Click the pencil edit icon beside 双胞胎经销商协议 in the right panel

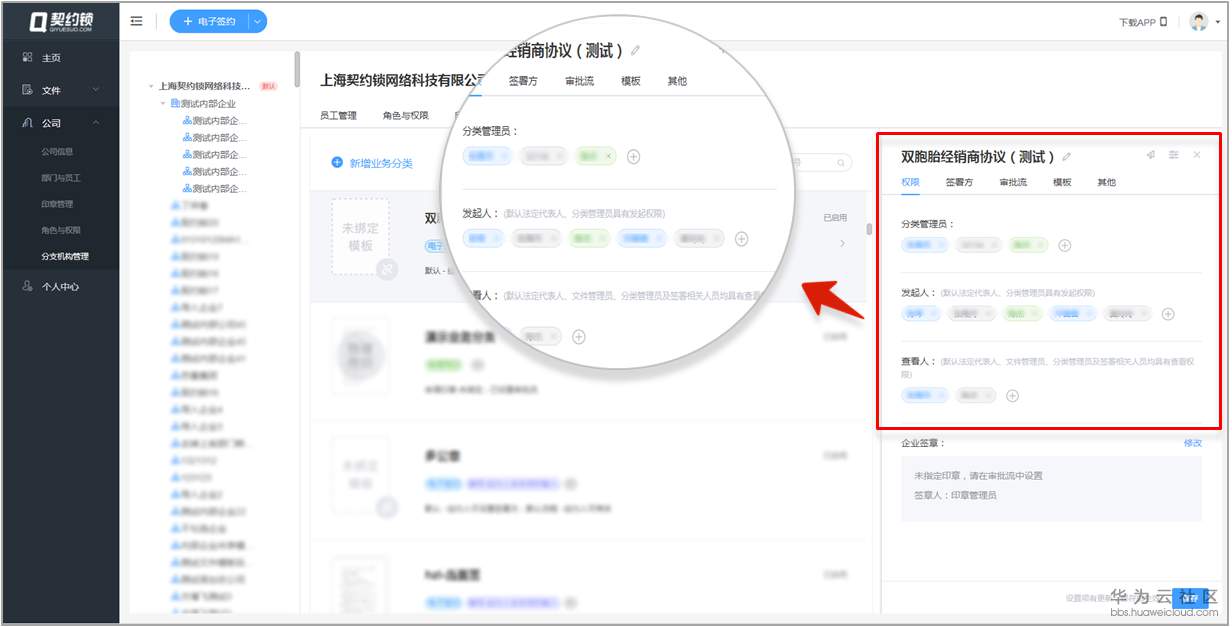1067,157
